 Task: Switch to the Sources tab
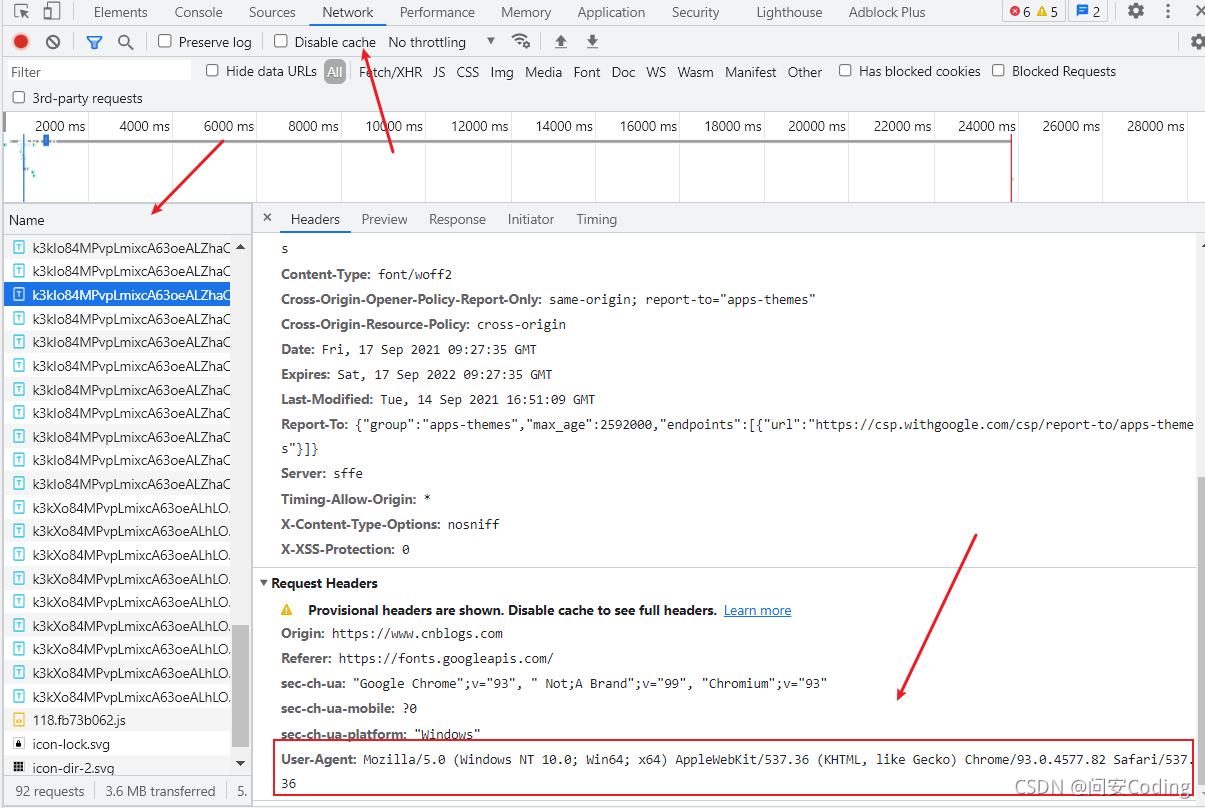coord(272,12)
